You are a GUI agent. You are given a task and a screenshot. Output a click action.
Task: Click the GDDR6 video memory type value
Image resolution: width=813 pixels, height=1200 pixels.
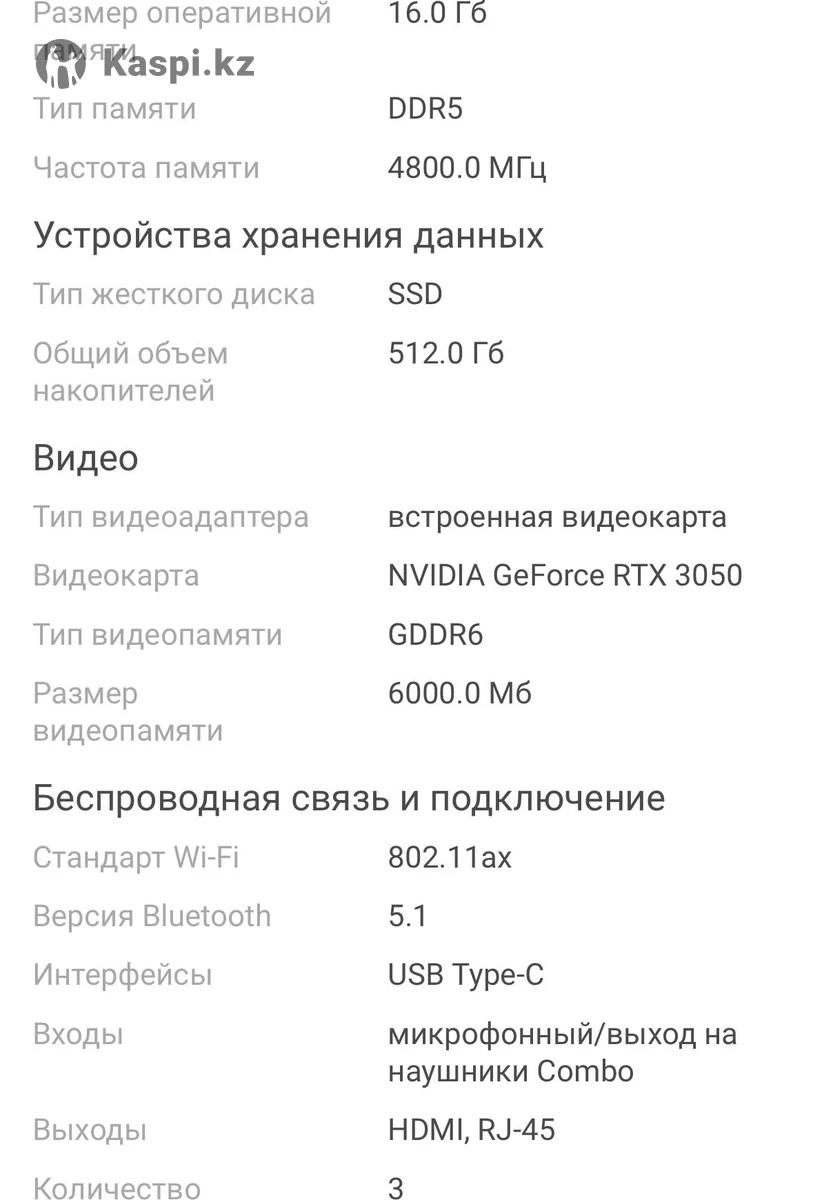[x=435, y=635]
